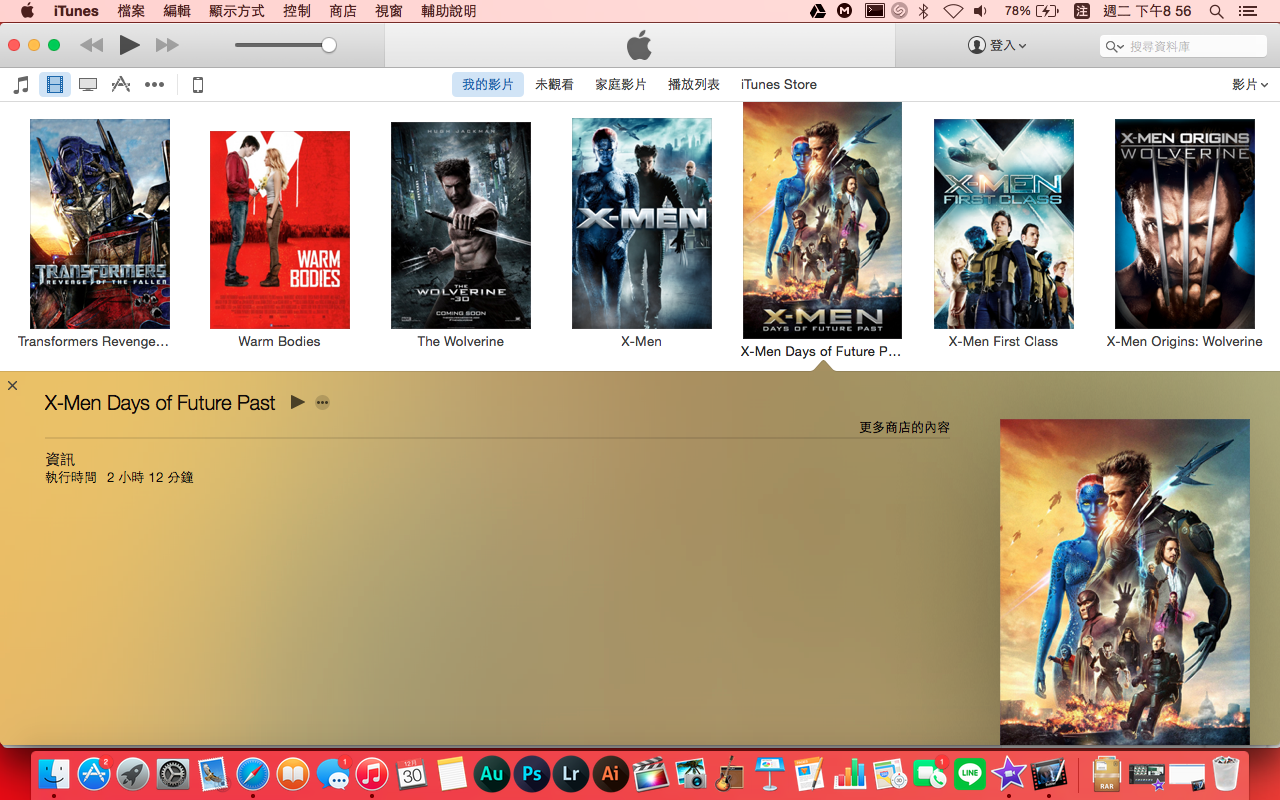The width and height of the screenshot is (1280, 800).
Task: Switch to the 未觀看 tab
Action: [x=554, y=85]
